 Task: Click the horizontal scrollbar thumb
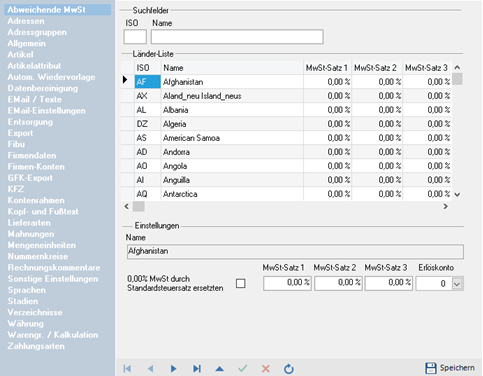(139, 206)
